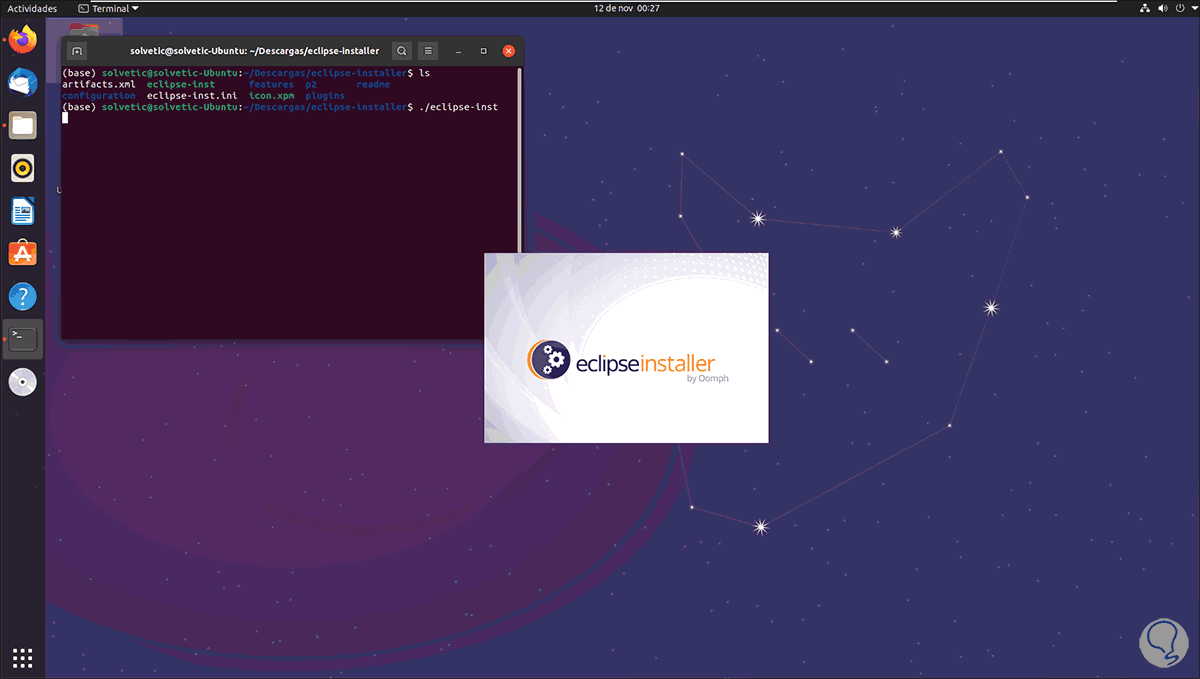Open the Files manager in the dock
The image size is (1200, 679).
22,126
